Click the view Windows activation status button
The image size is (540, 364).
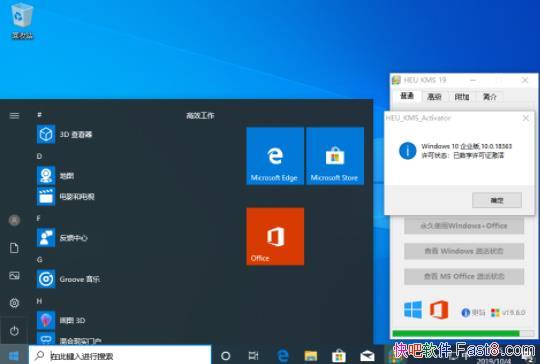click(464, 251)
